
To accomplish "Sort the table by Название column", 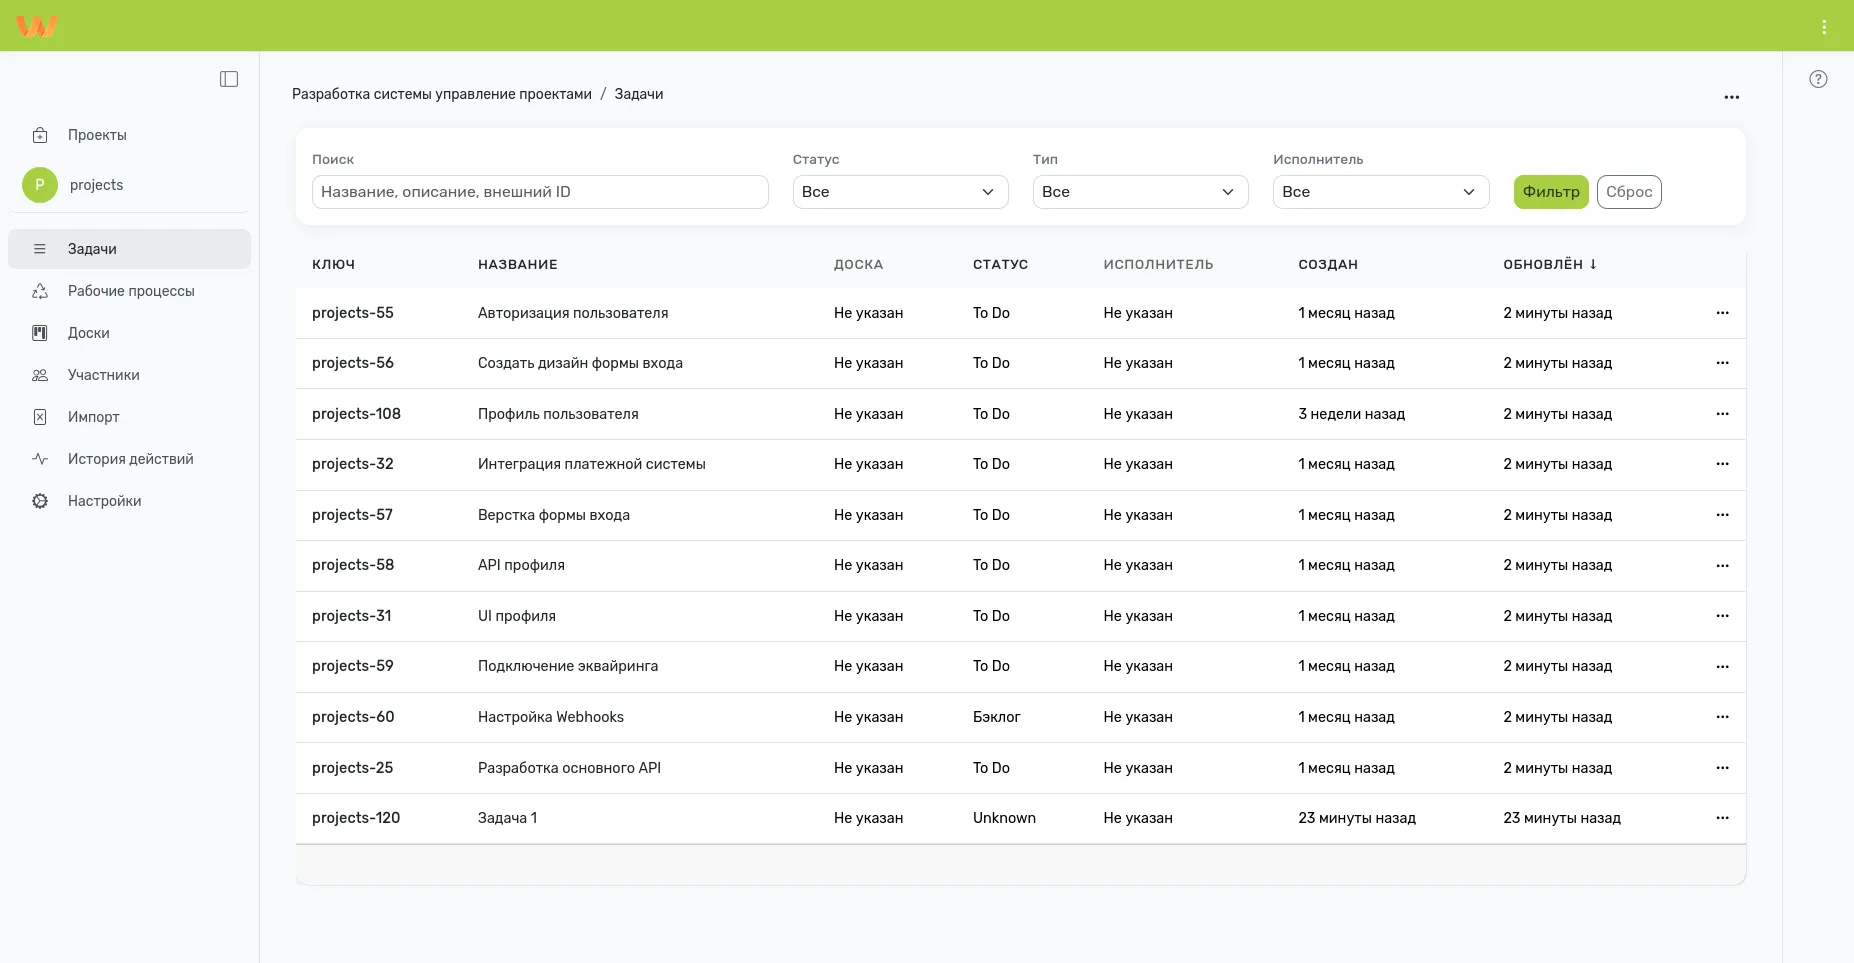I will [x=518, y=265].
